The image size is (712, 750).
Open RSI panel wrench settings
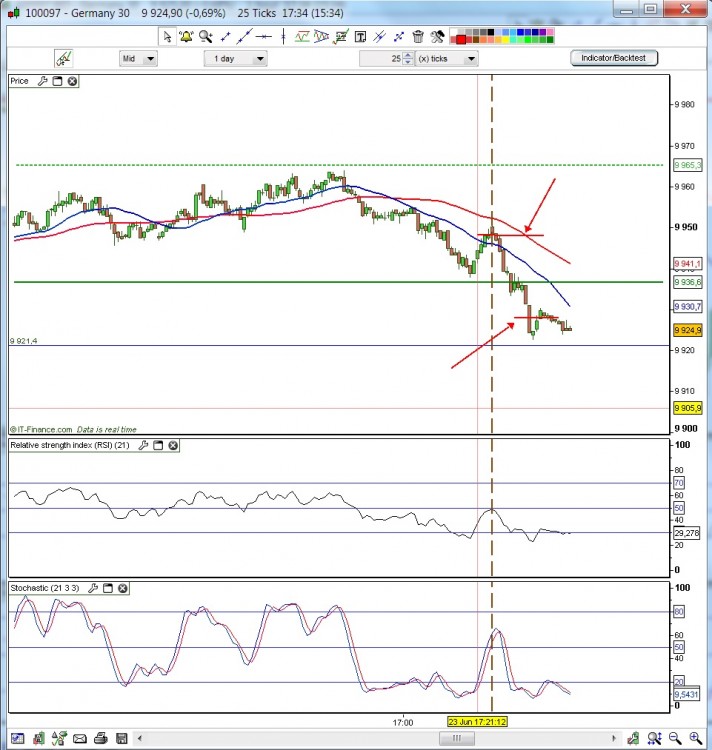click(143, 445)
